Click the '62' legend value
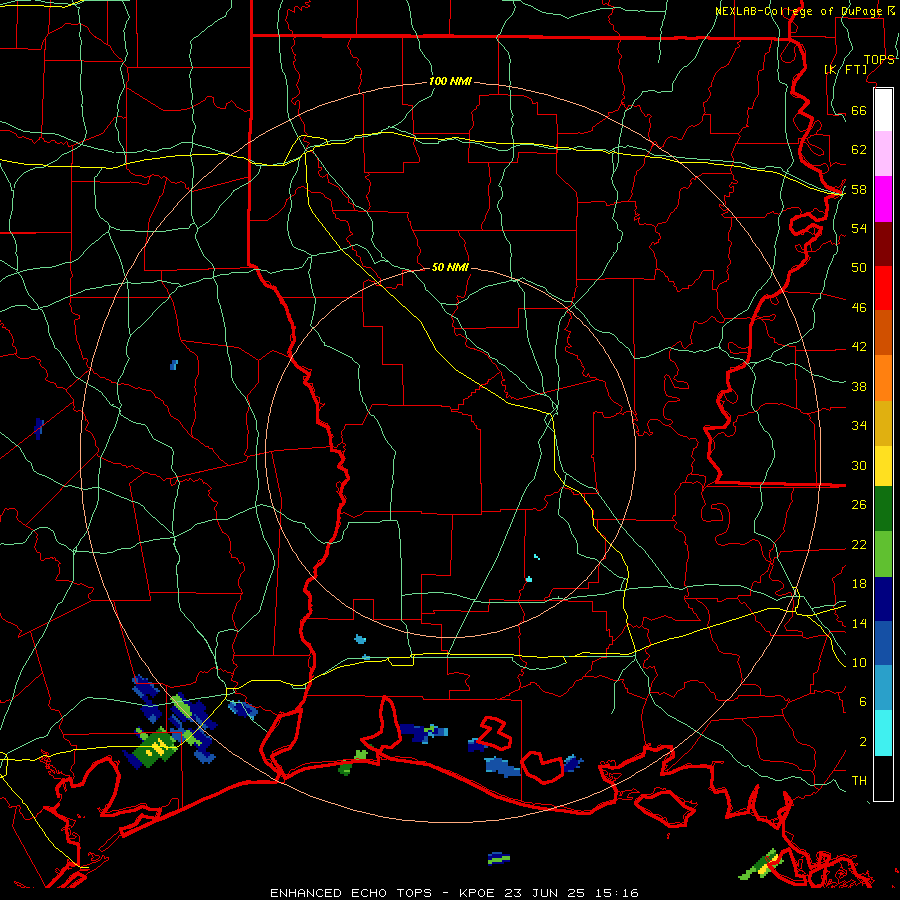Screen dimensions: 900x900 coord(859,150)
